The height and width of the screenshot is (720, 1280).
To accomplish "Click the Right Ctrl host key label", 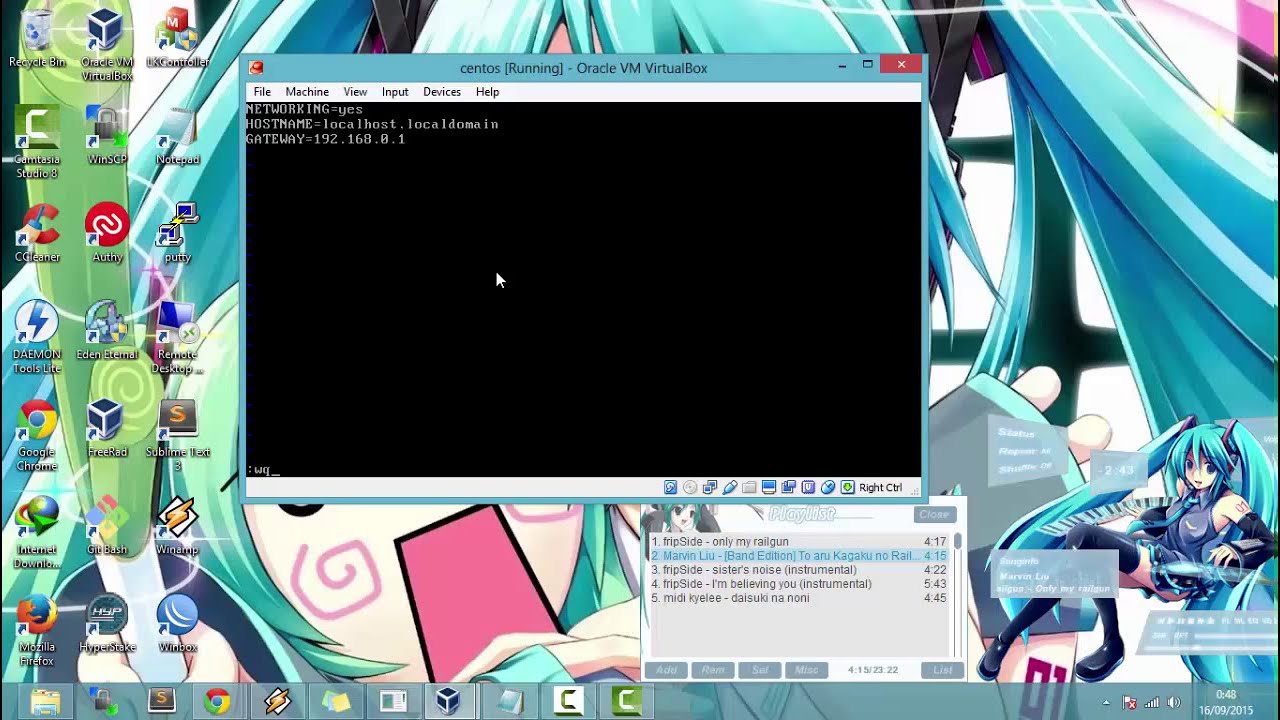I will coord(880,488).
